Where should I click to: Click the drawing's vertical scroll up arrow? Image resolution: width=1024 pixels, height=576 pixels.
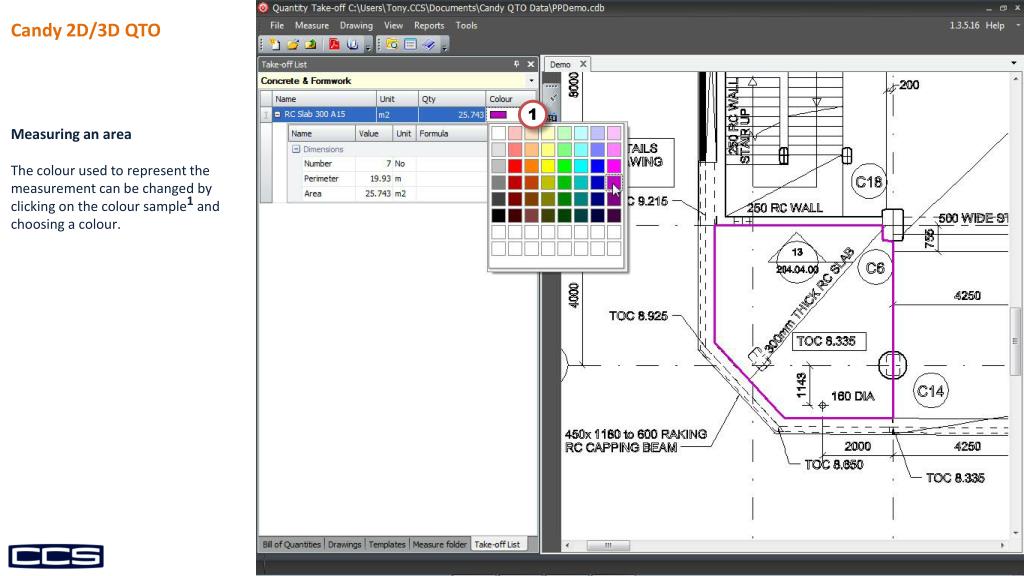pyautogui.click(x=1015, y=77)
